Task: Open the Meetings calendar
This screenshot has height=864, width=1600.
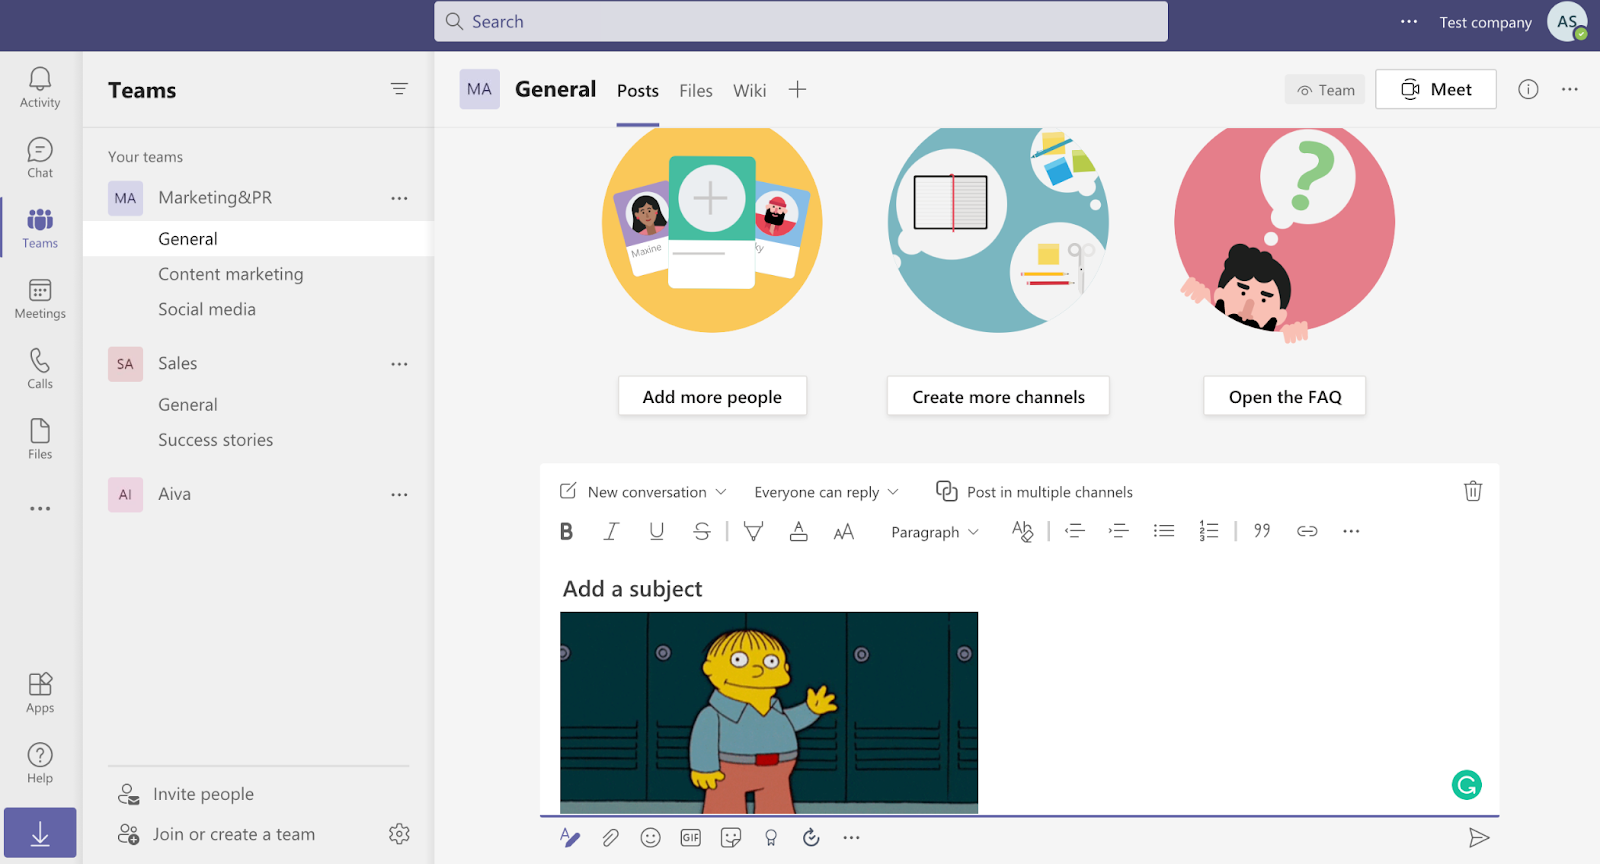Action: click(x=40, y=299)
